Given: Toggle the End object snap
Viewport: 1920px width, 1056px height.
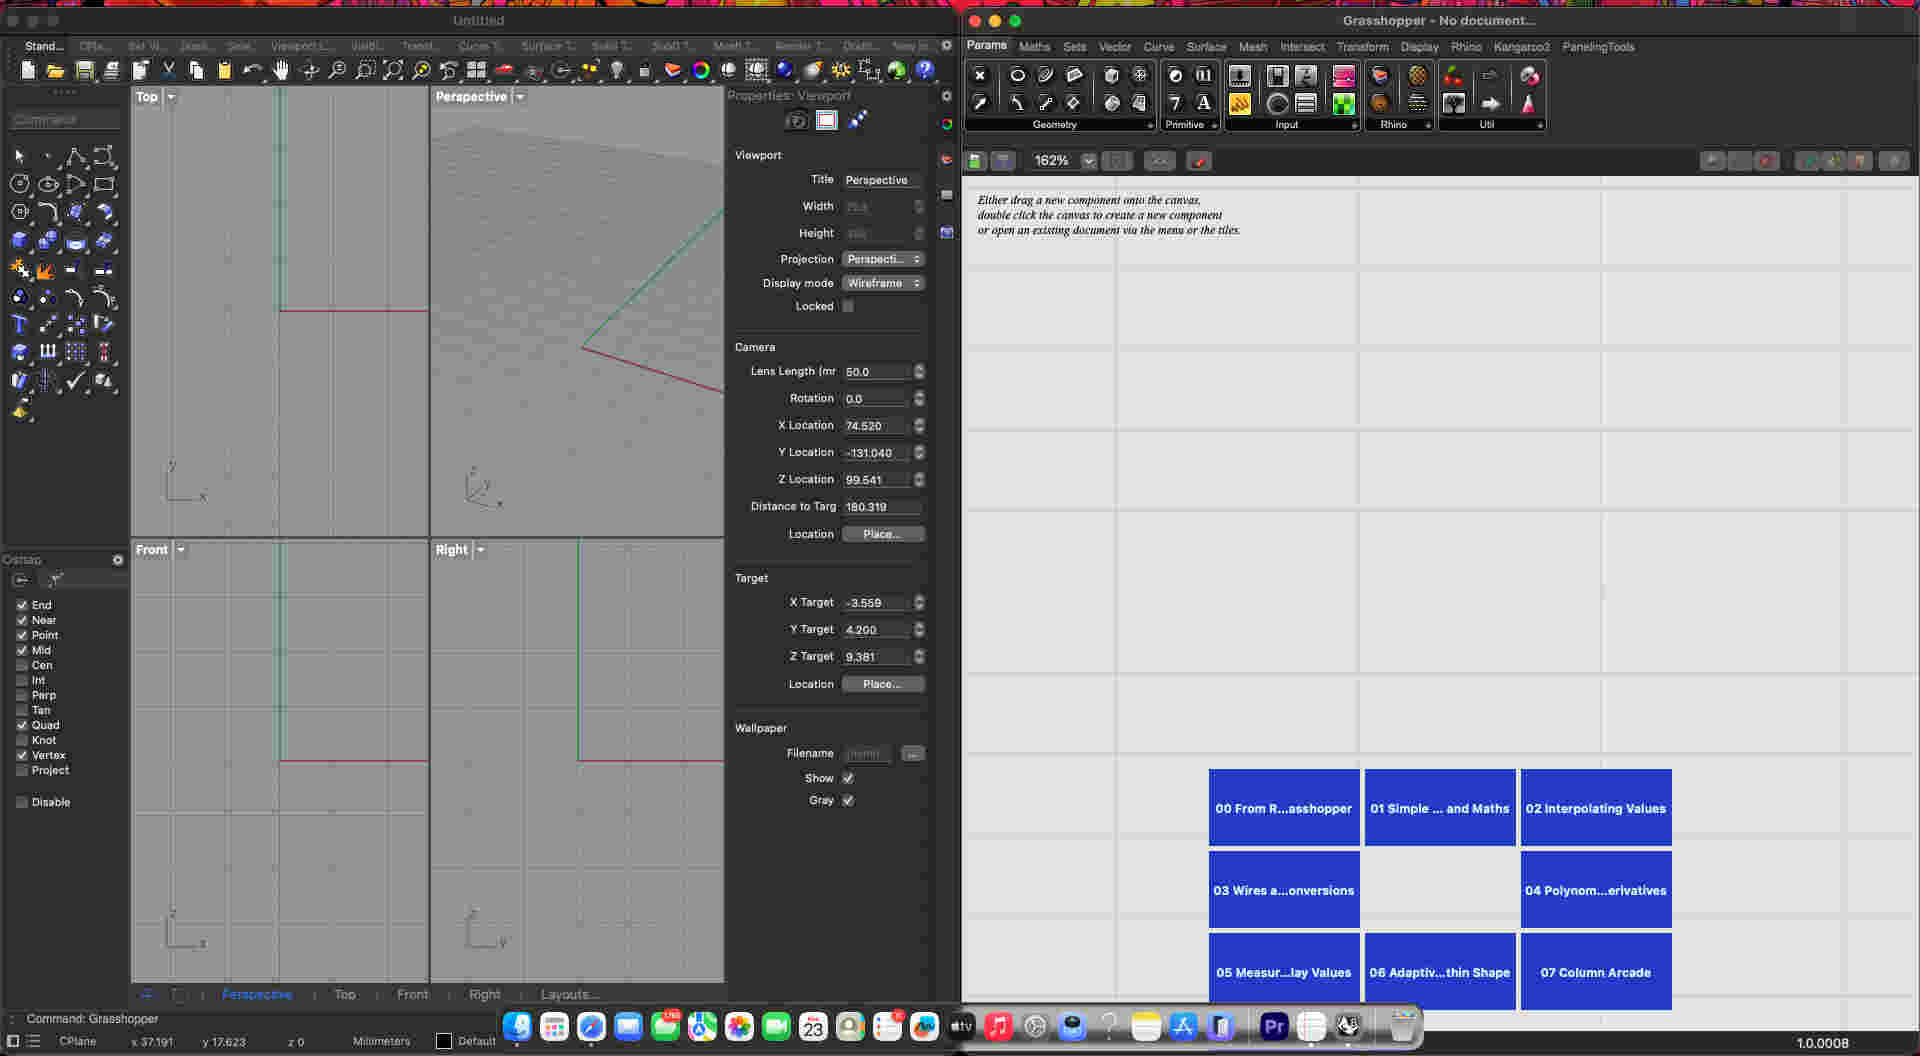Looking at the screenshot, I should coord(22,605).
